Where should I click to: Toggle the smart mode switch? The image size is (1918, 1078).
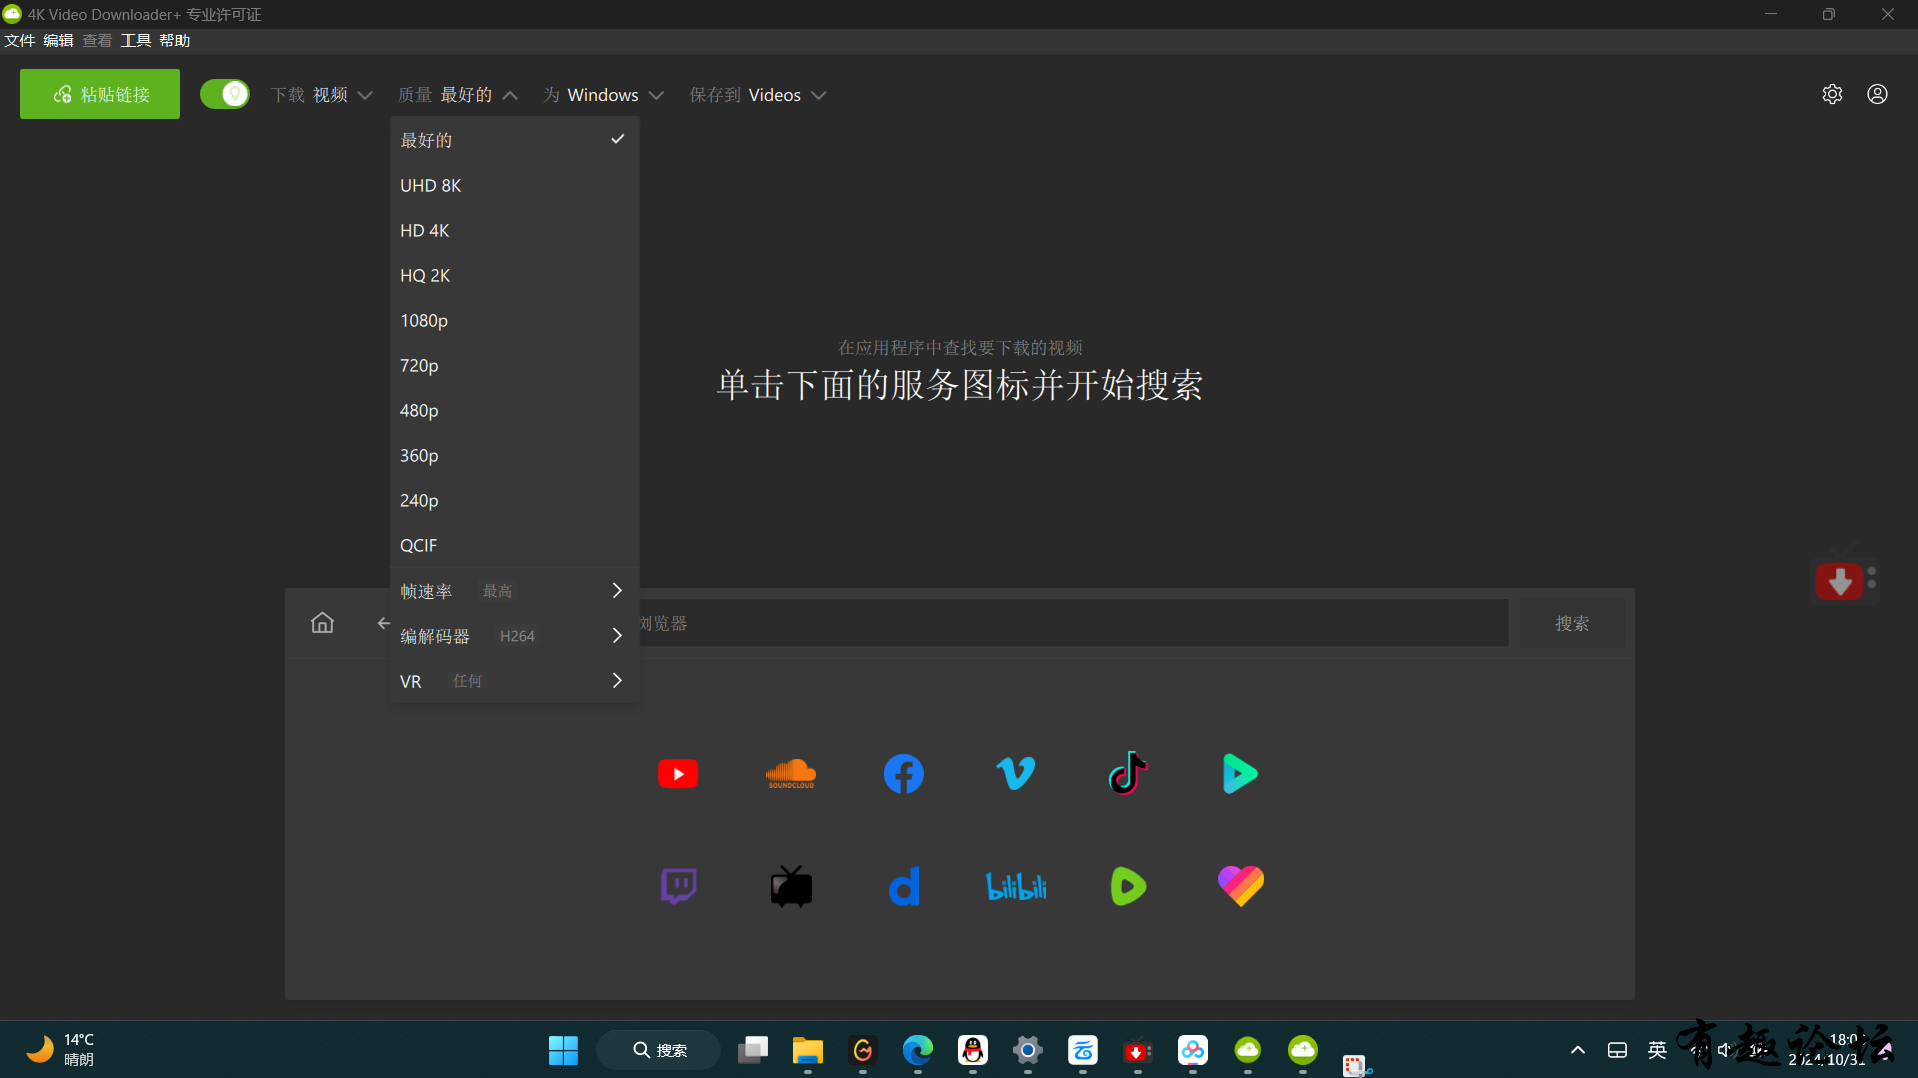click(x=224, y=94)
